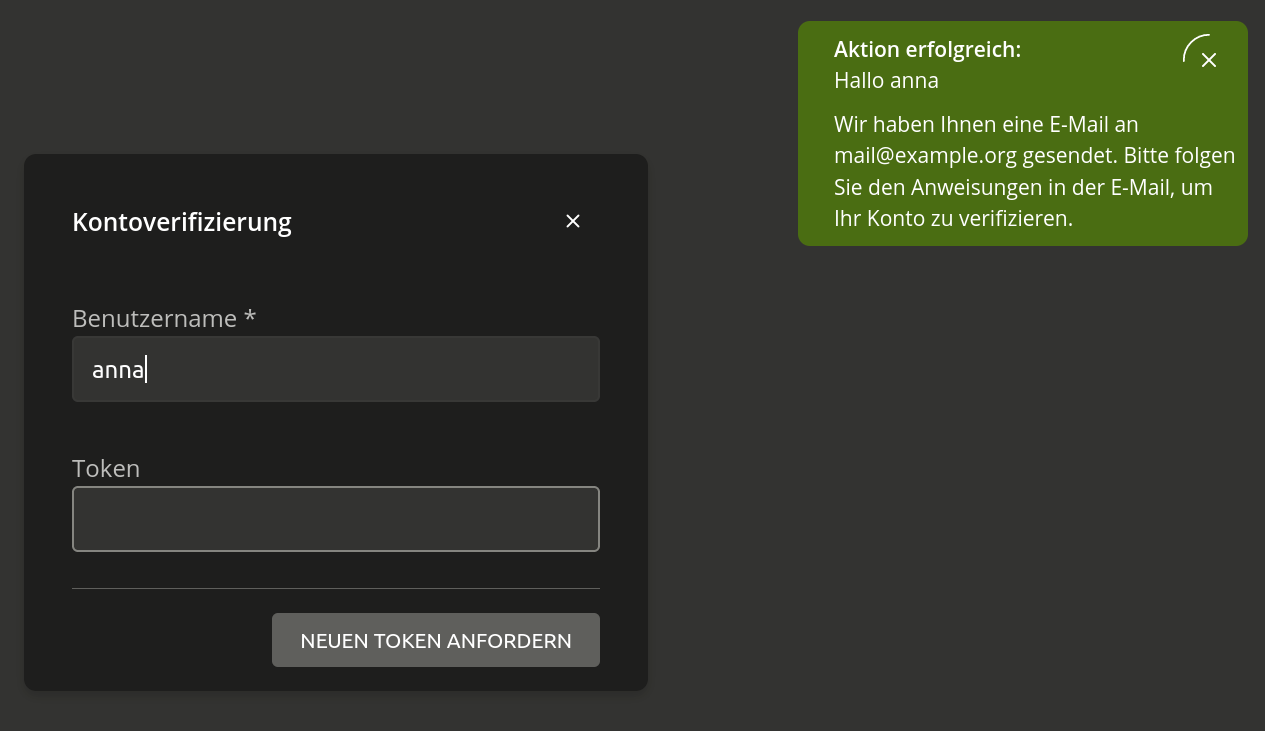The height and width of the screenshot is (731, 1265).
Task: Click the text 'Ihr Konto zu verifizieren'
Action: 952,218
